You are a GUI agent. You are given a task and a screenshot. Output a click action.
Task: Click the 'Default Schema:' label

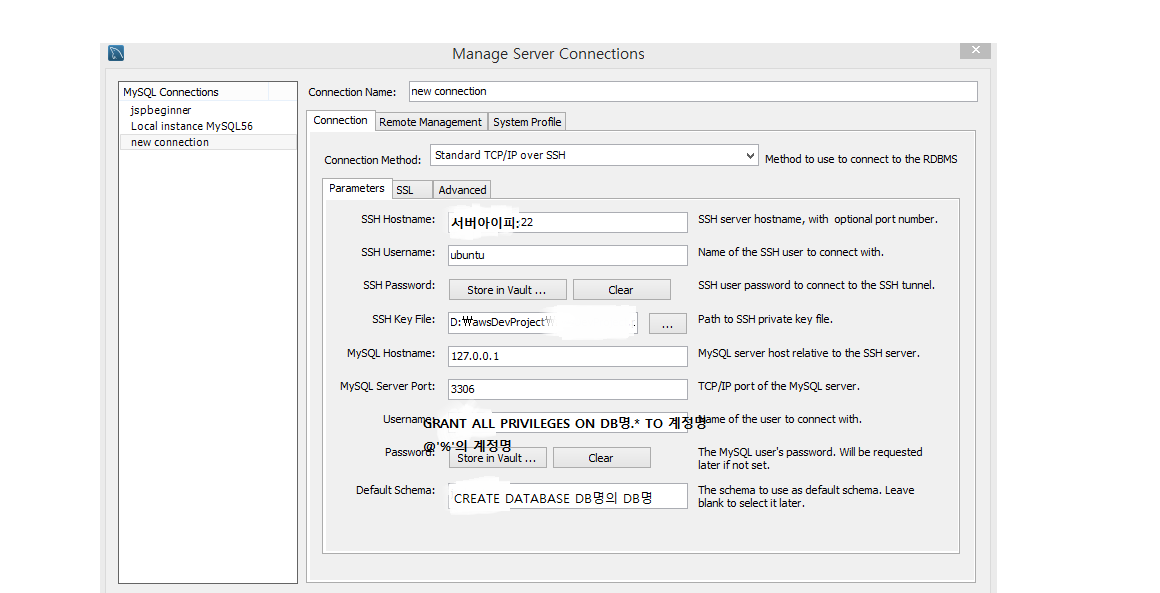[x=395, y=490]
